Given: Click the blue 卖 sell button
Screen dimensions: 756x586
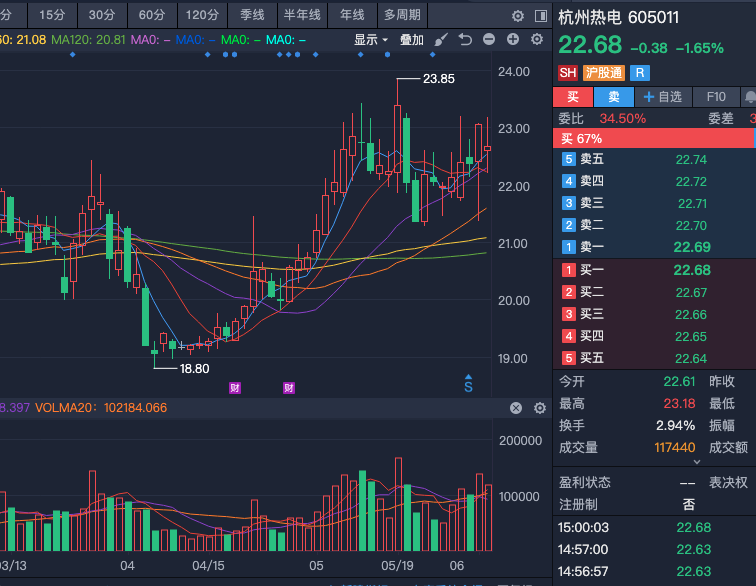Looking at the screenshot, I should pyautogui.click(x=614, y=97).
